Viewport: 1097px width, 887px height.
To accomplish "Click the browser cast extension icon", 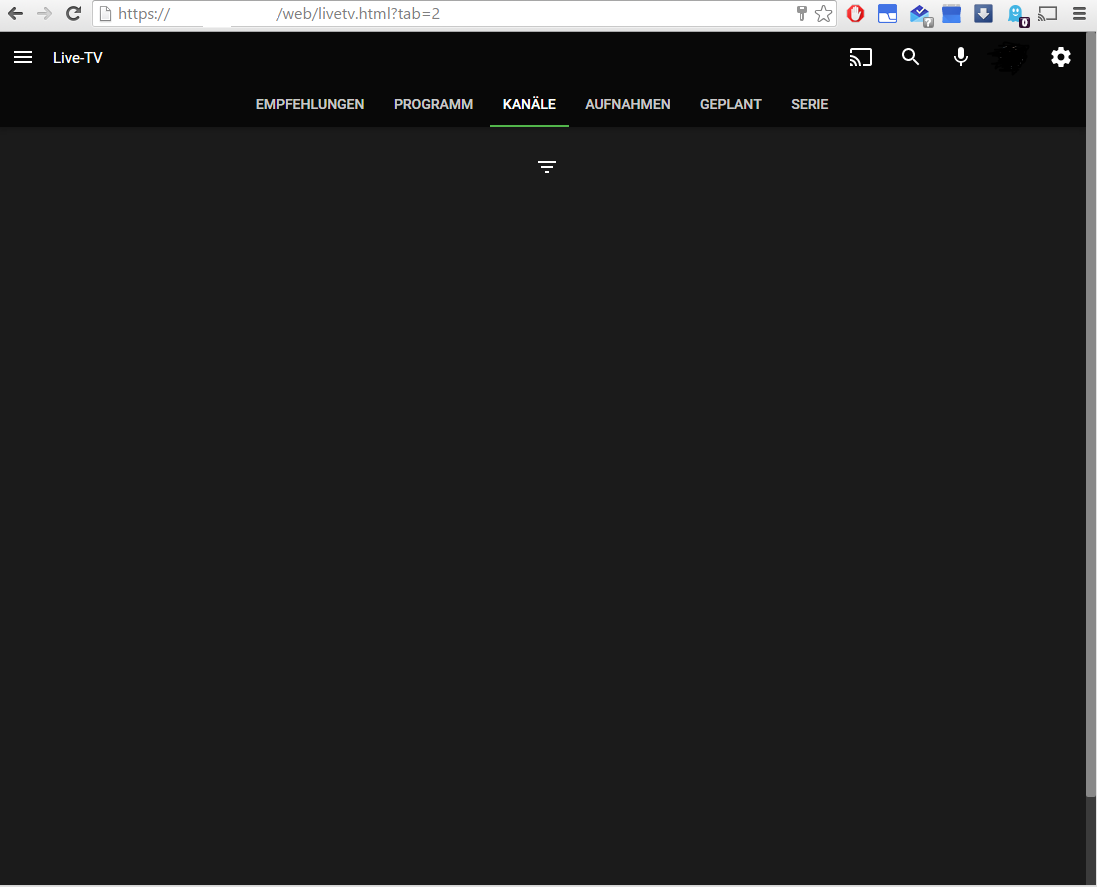I will (x=1047, y=13).
